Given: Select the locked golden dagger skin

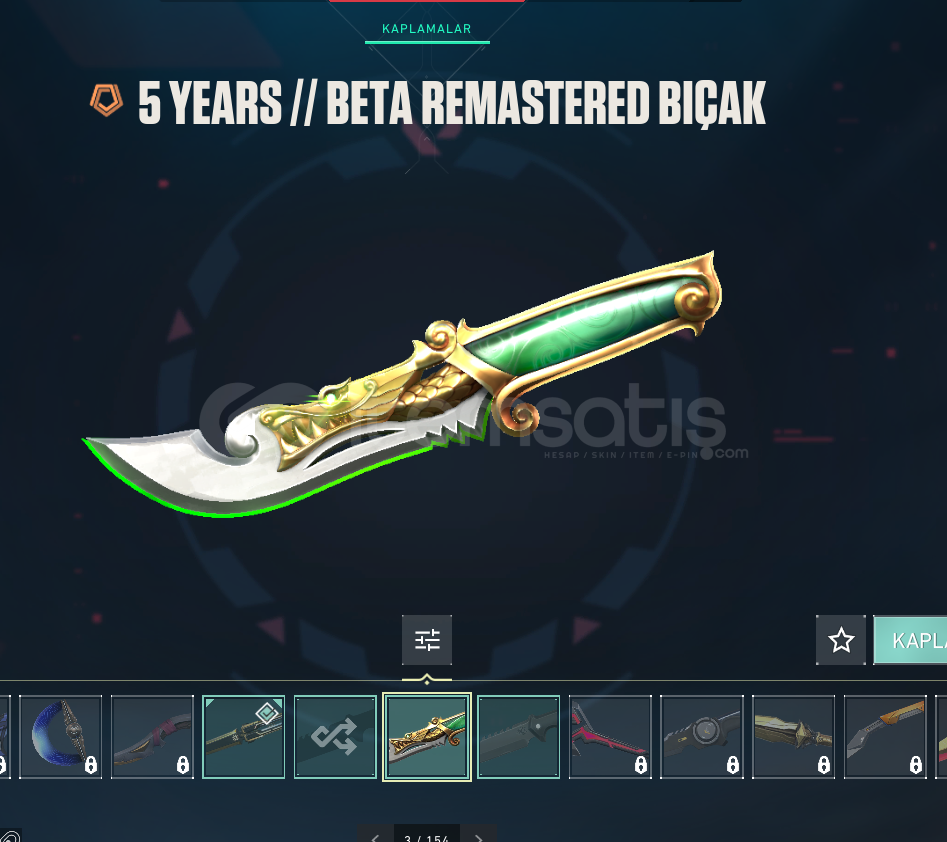Looking at the screenshot, I should pos(794,736).
